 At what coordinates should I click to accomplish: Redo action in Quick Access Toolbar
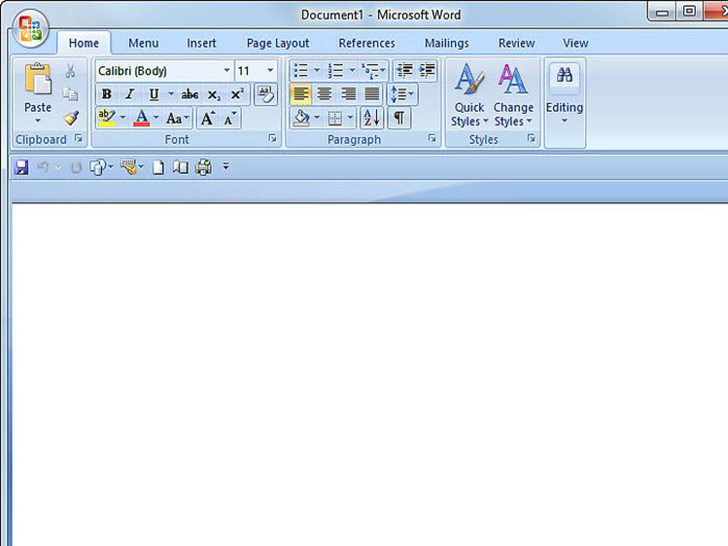pyautogui.click(x=76, y=168)
